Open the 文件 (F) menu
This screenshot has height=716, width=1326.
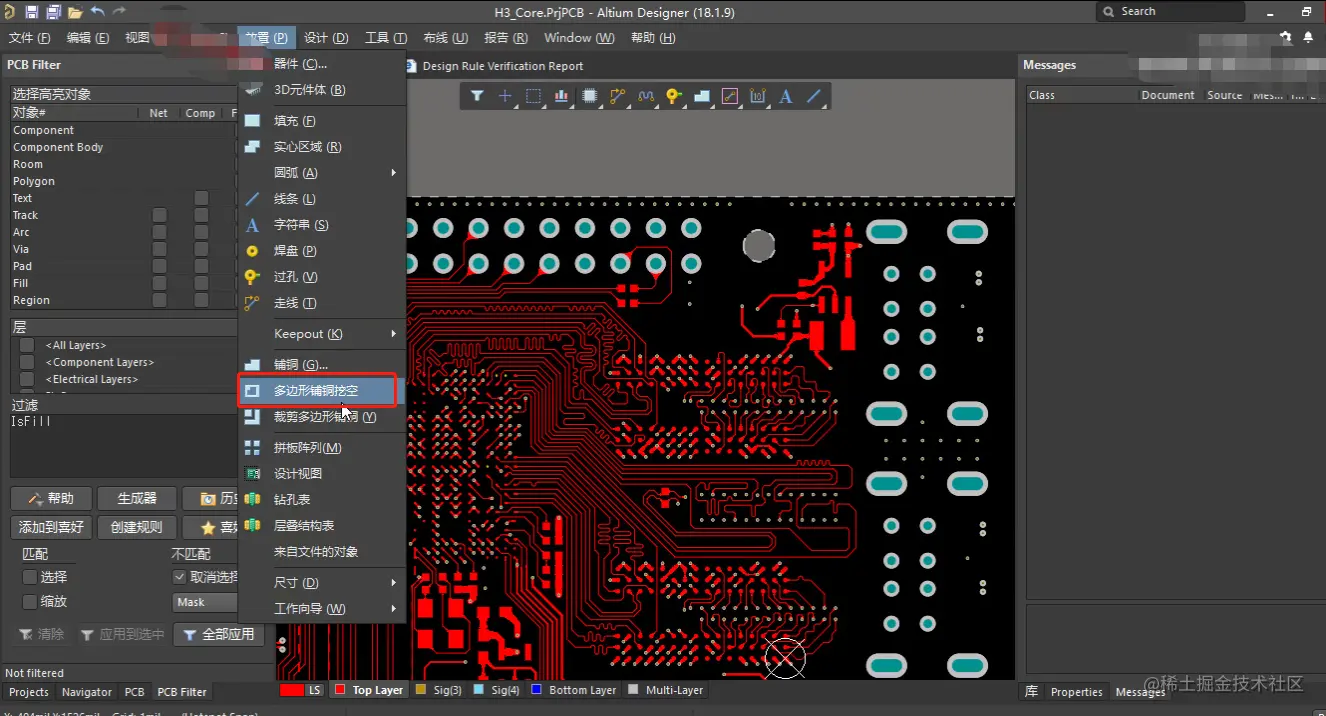coord(29,38)
